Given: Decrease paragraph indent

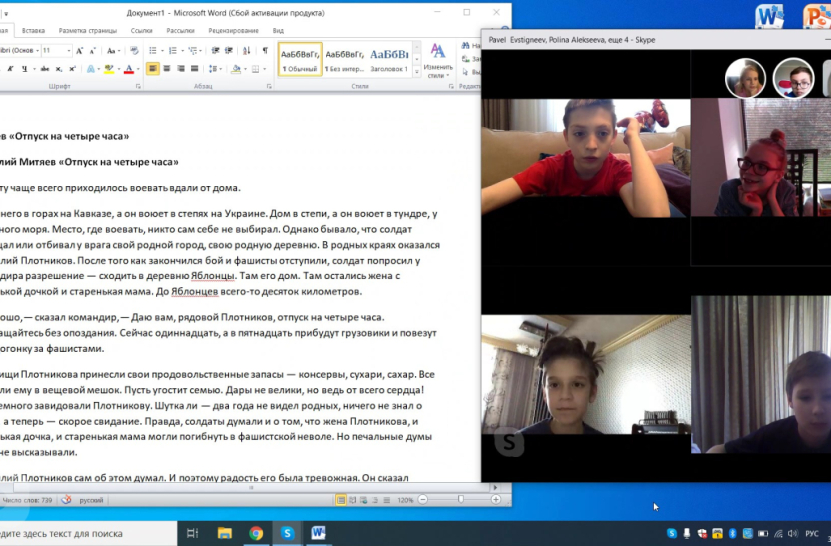Looking at the screenshot, I should coord(215,51).
